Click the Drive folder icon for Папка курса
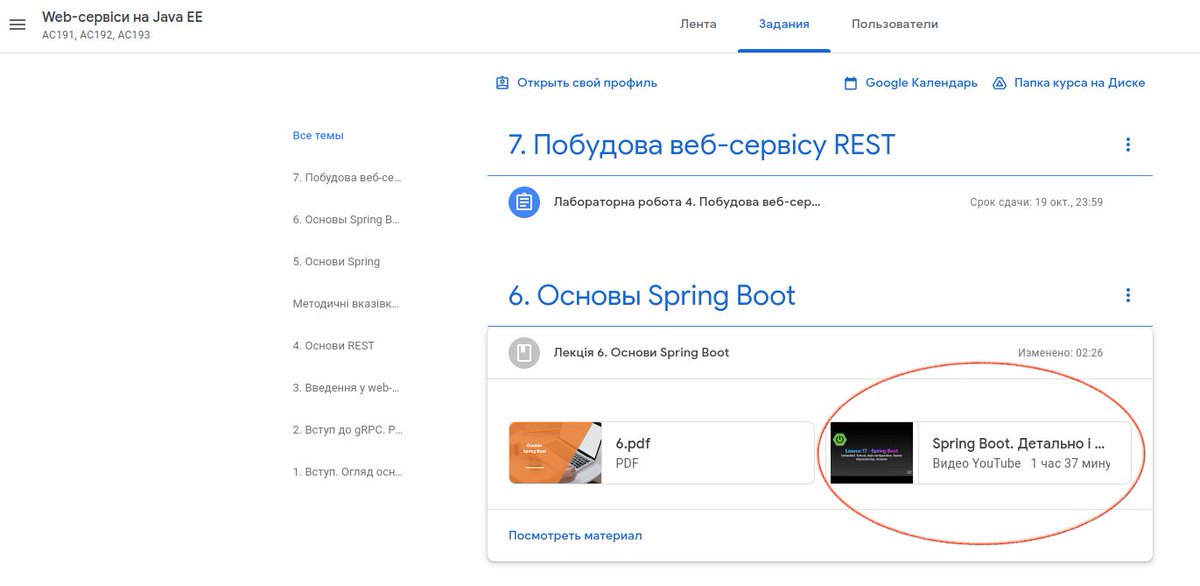The image size is (1200, 586). tap(999, 83)
